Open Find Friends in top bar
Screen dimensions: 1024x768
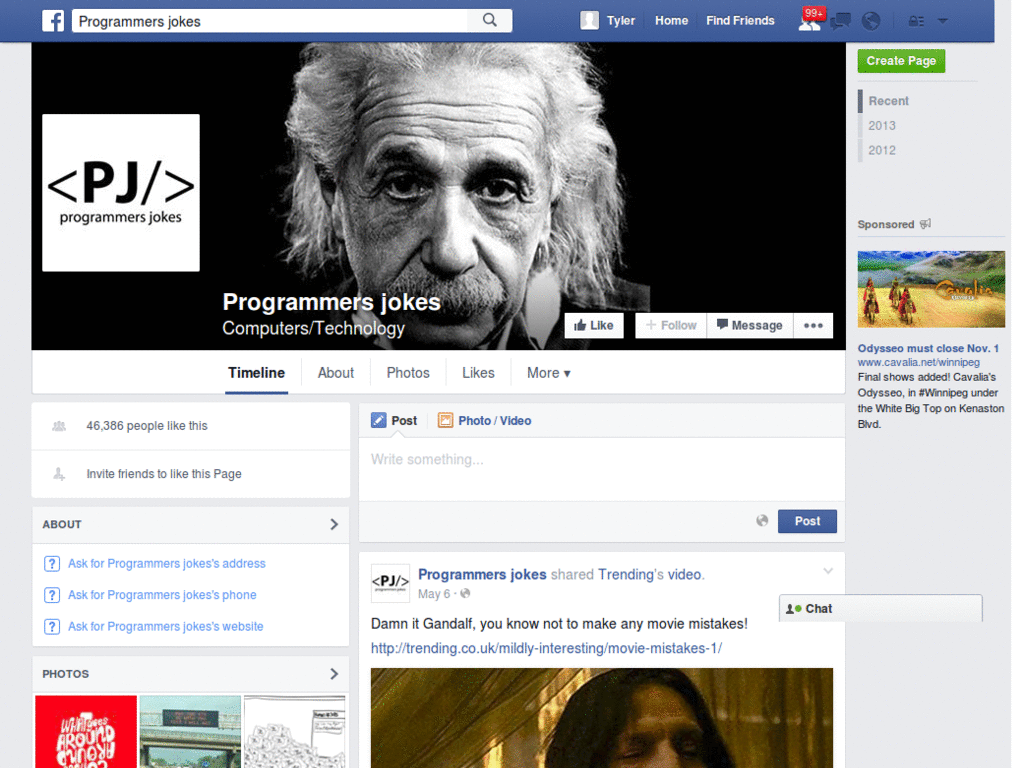click(740, 21)
